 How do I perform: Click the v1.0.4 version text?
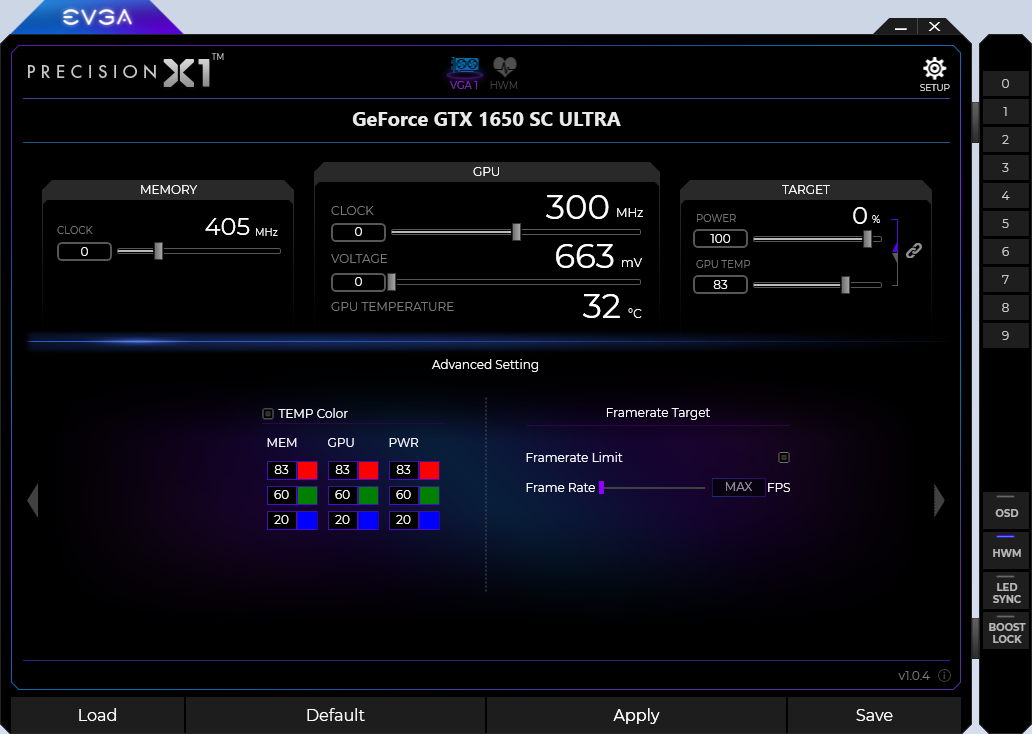[x=914, y=676]
